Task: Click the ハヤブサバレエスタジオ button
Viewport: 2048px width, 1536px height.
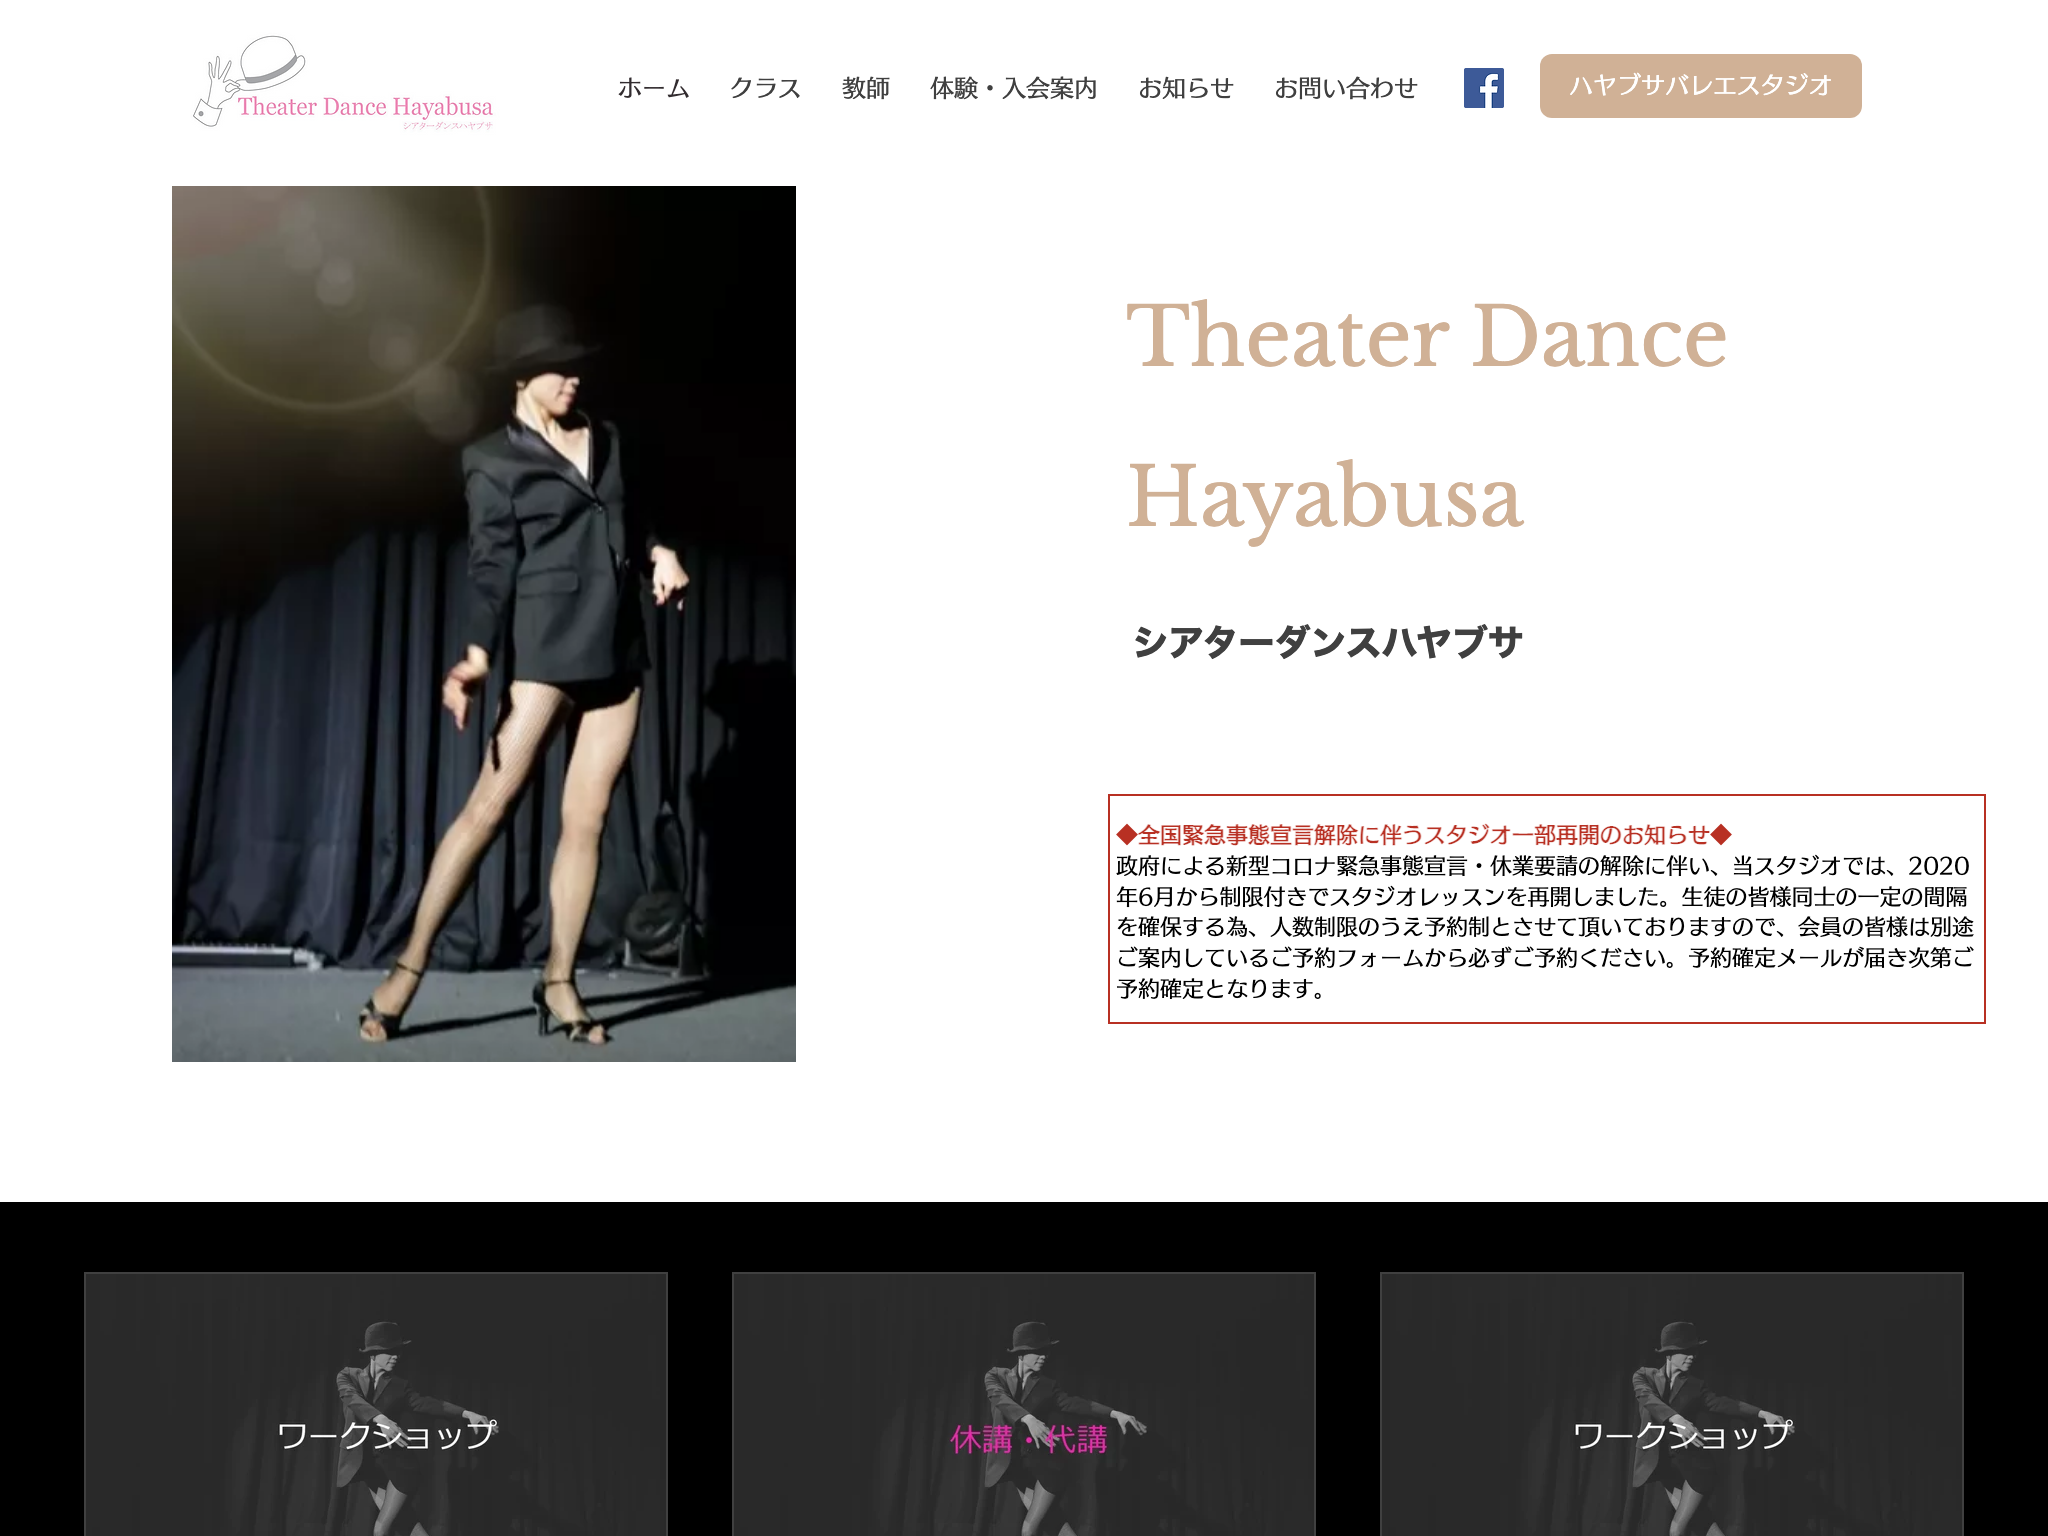Action: pyautogui.click(x=1700, y=86)
